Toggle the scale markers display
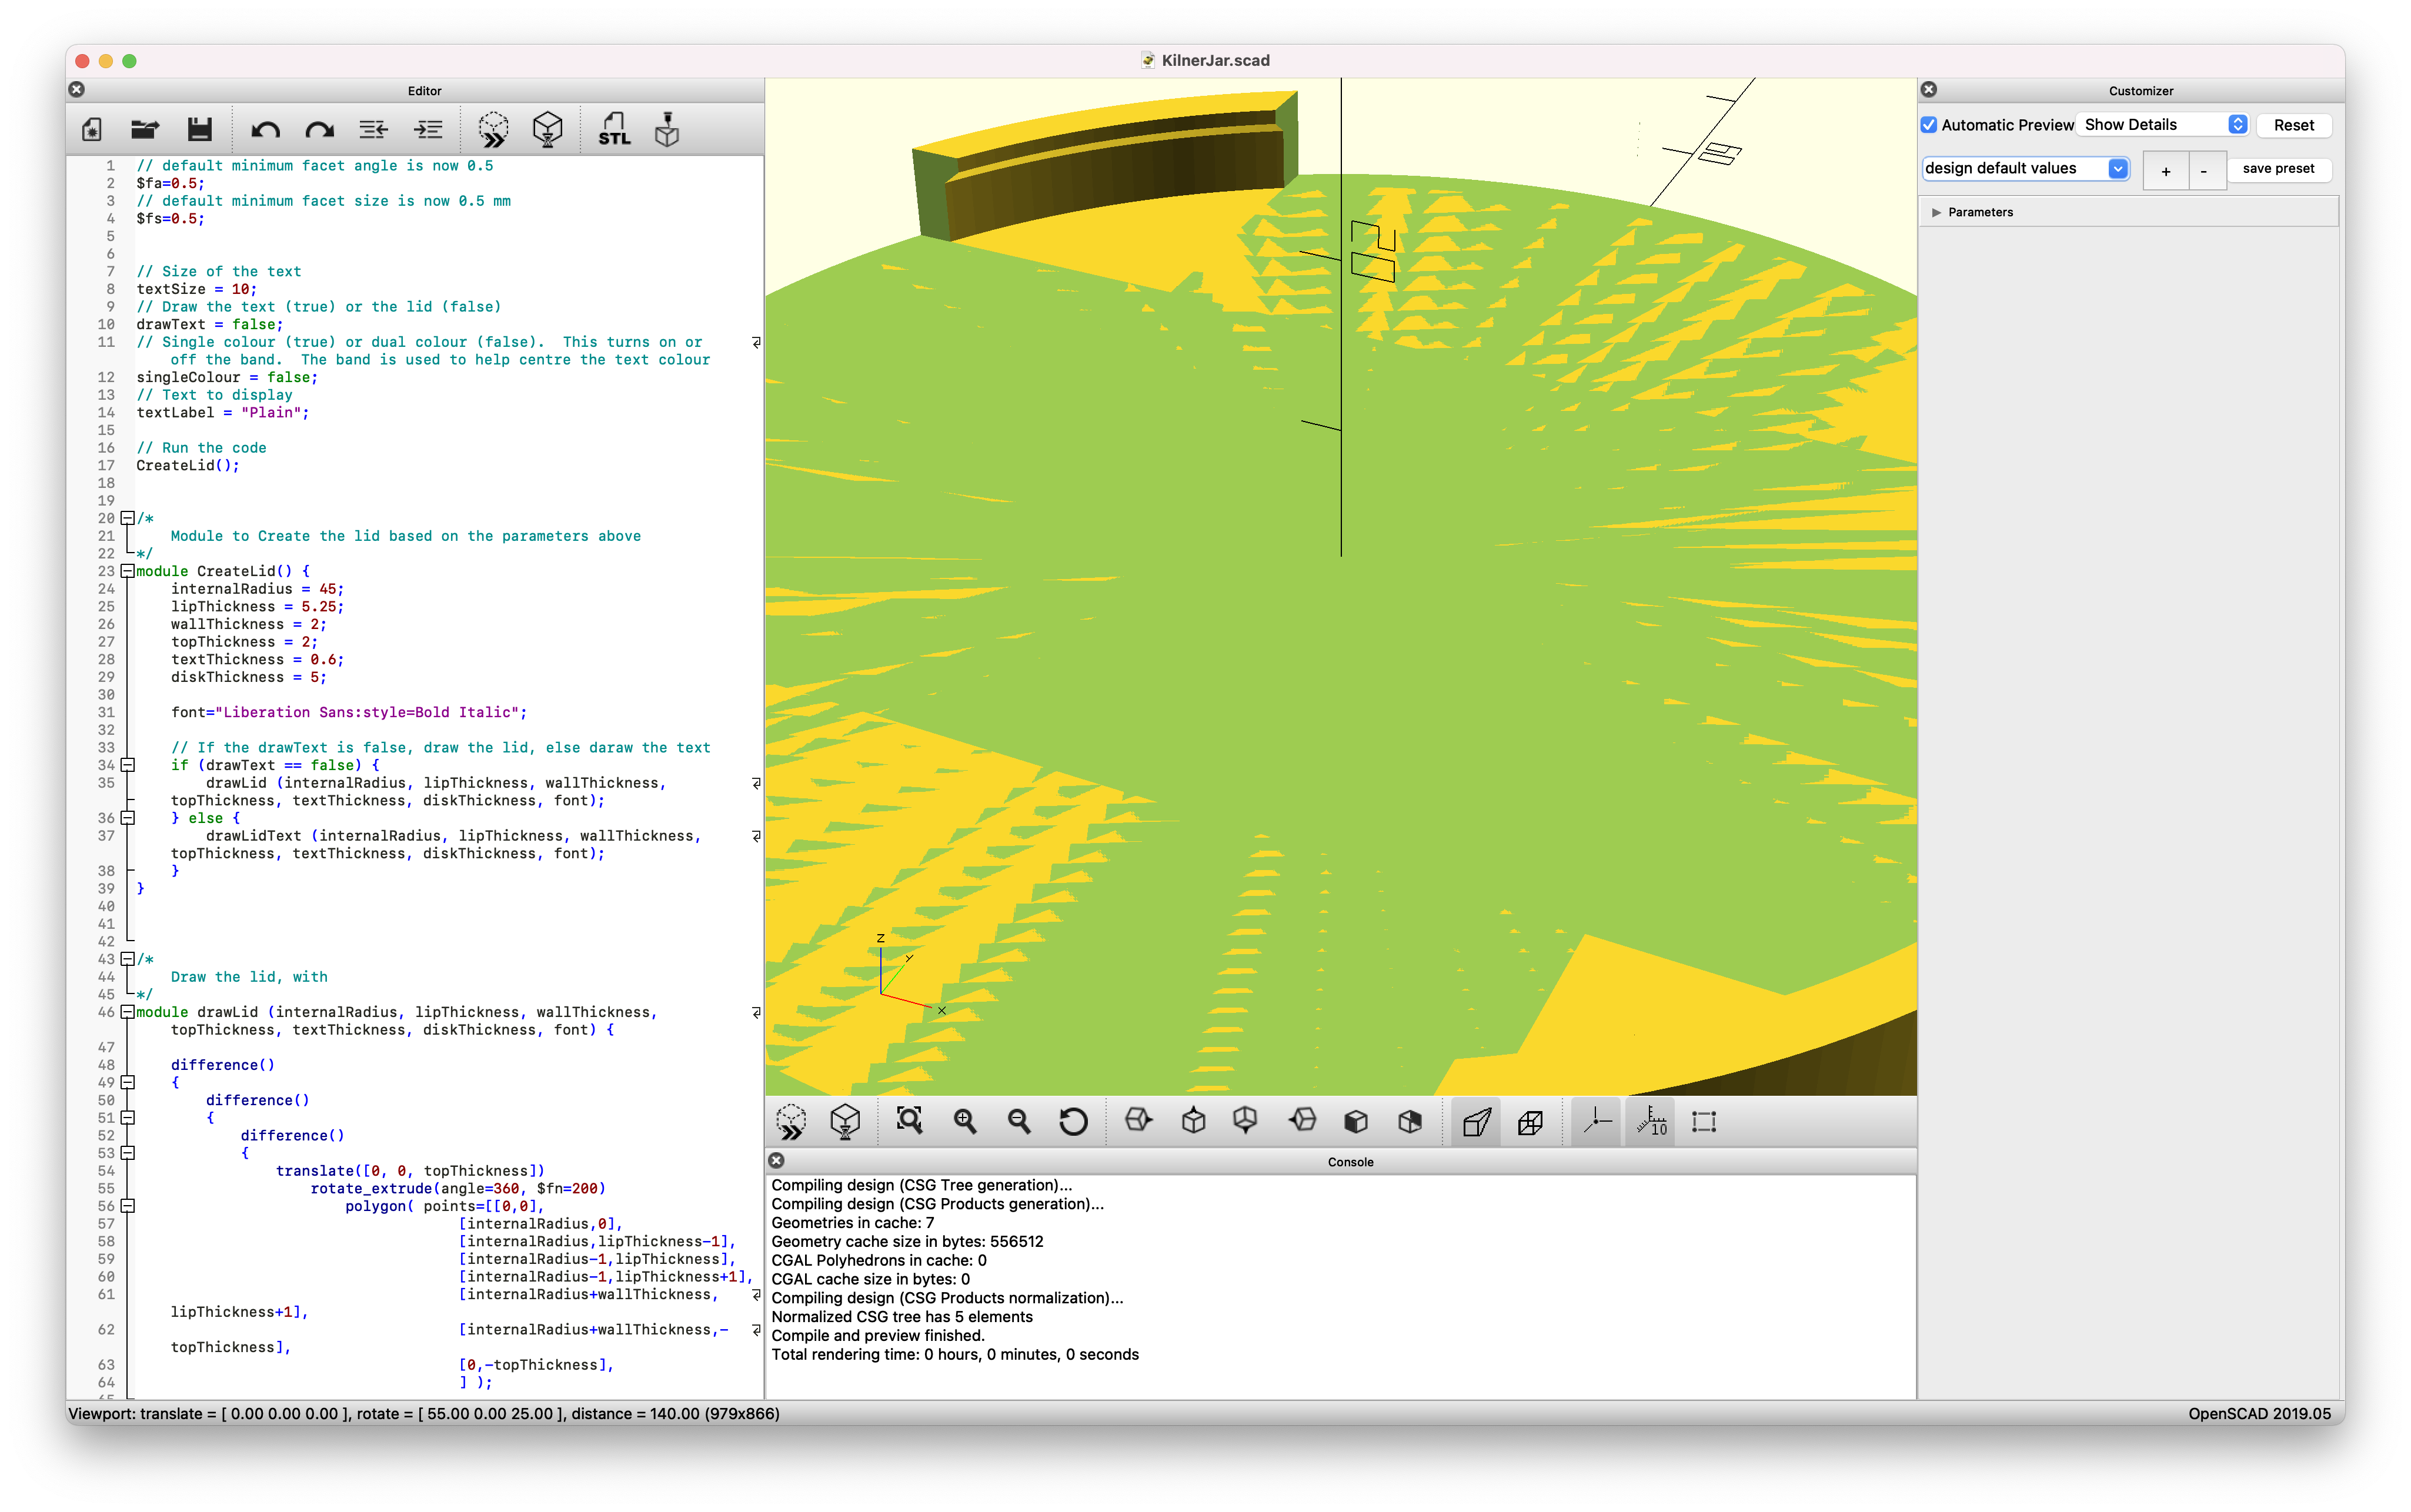Screen dimensions: 2411x1512 (x=1650, y=1122)
